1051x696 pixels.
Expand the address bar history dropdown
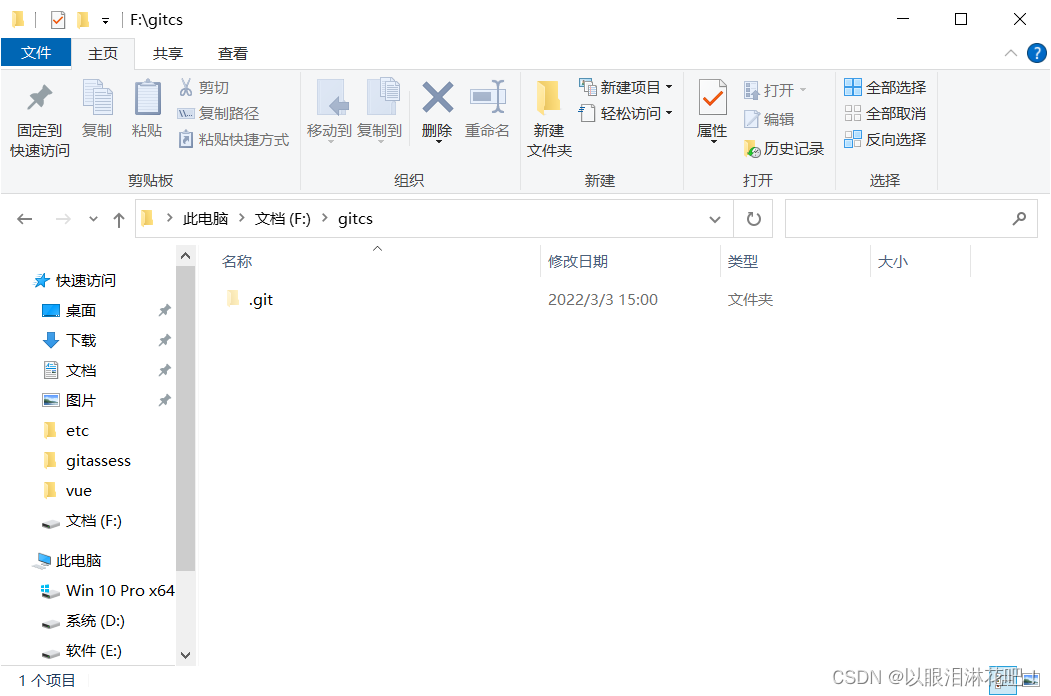click(x=715, y=219)
